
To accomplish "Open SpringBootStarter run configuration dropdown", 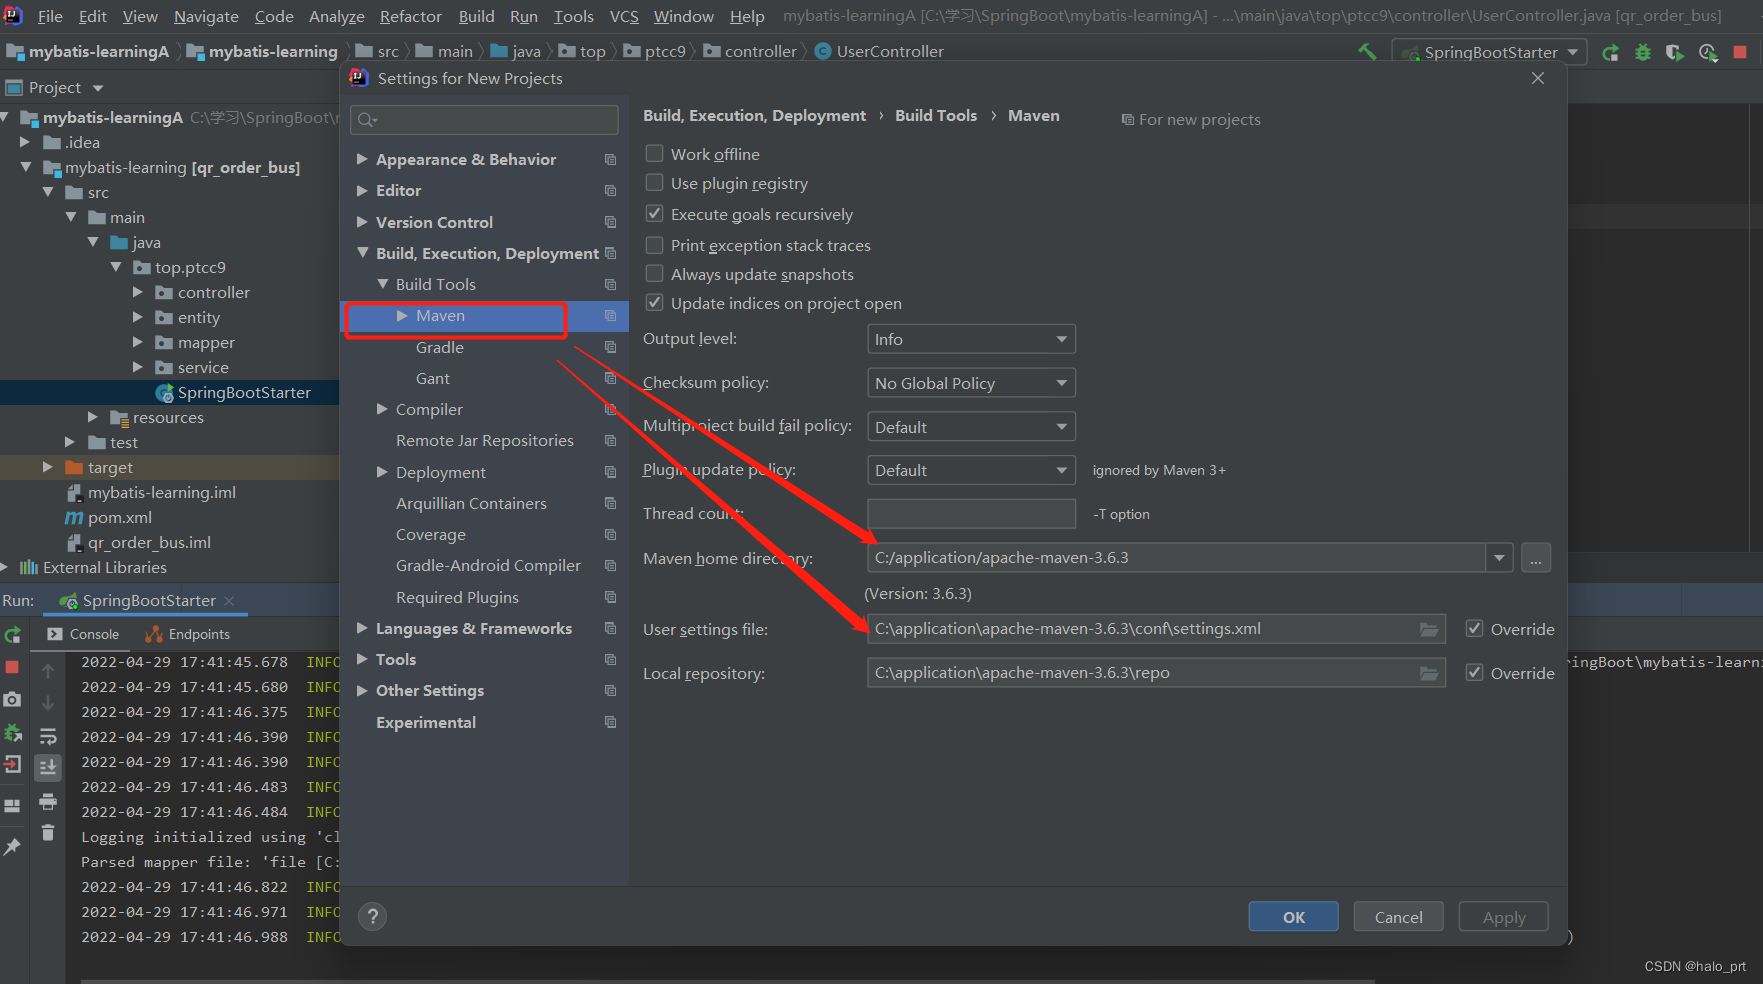I will [1490, 52].
